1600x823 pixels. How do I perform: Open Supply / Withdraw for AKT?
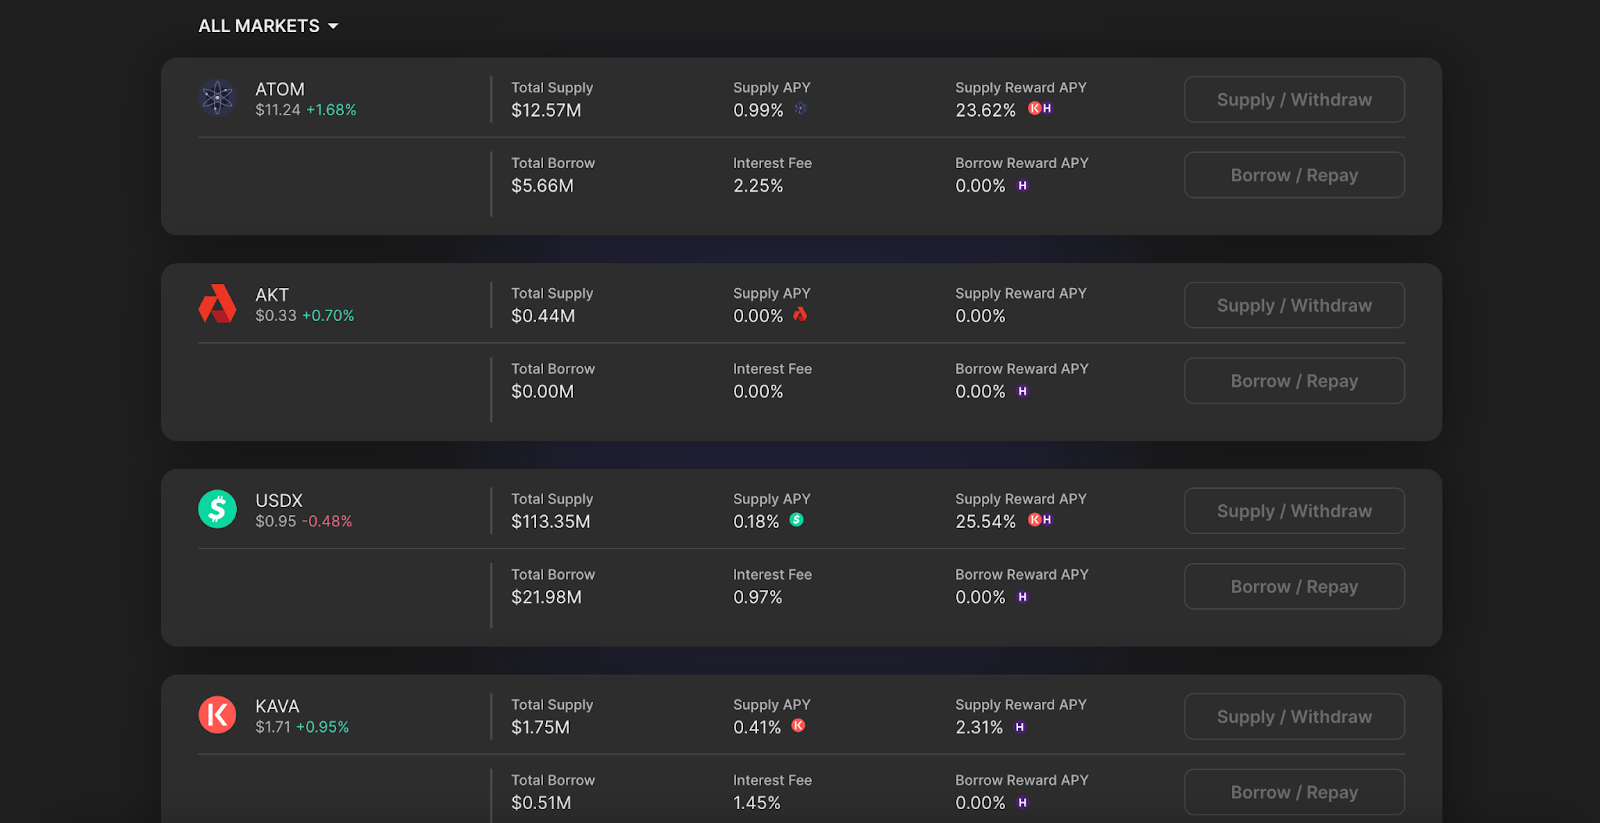coord(1294,305)
